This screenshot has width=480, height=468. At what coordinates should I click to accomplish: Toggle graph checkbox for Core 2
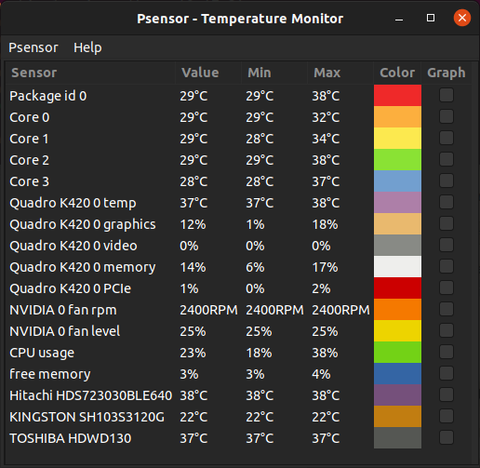click(x=446, y=160)
